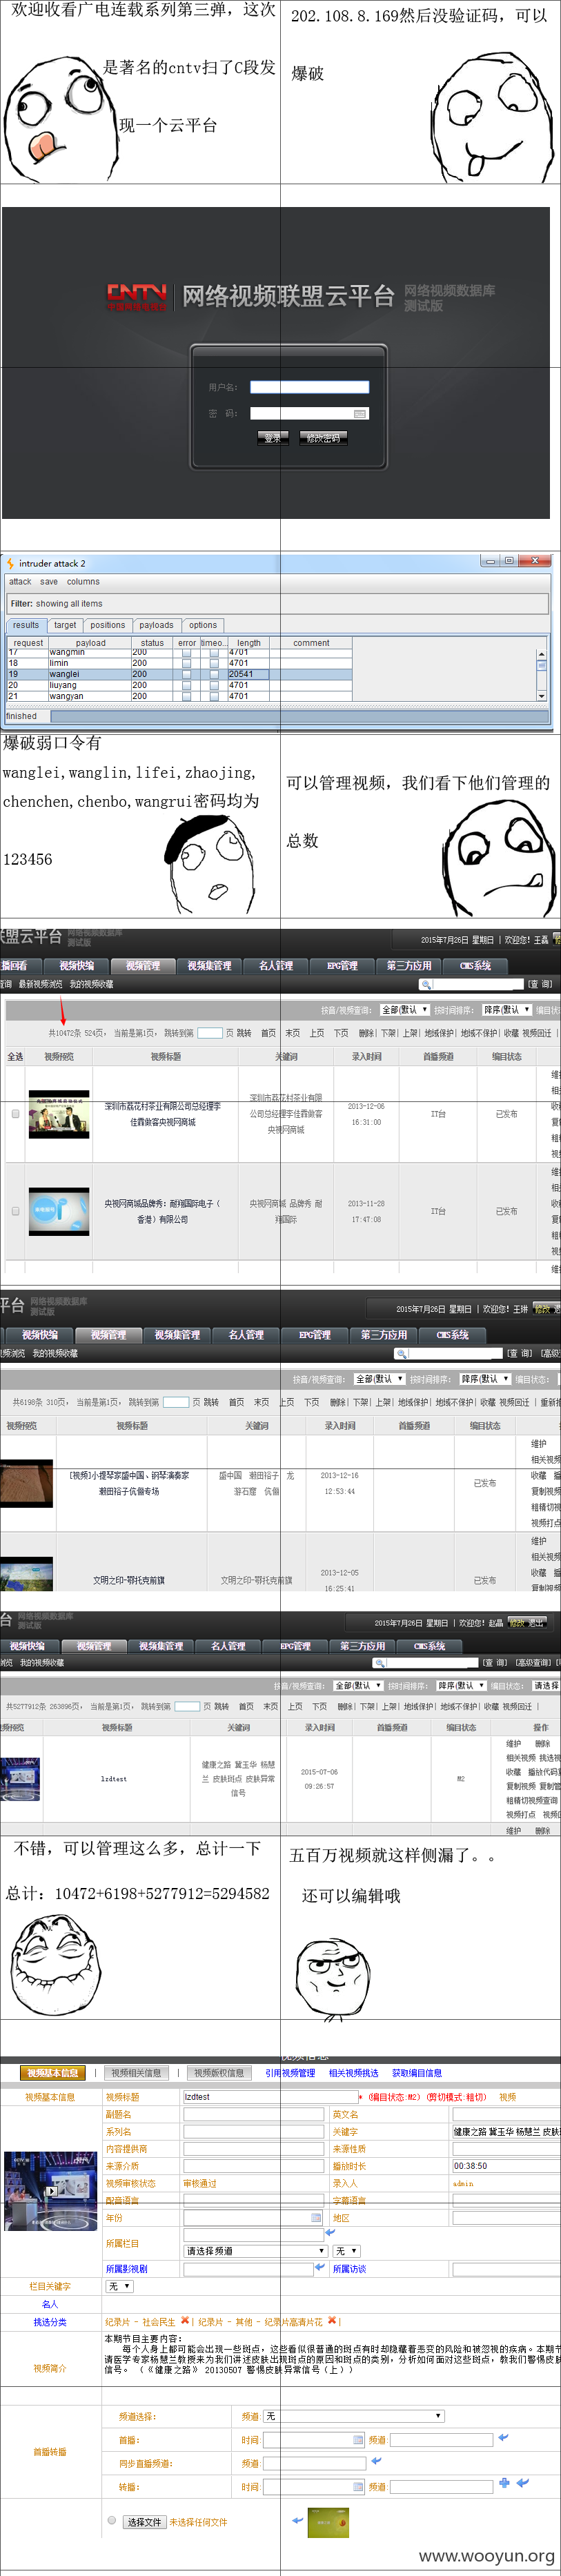Click the blue plus icon in 转播 row
The width and height of the screenshot is (561, 2576).
[x=504, y=2482]
